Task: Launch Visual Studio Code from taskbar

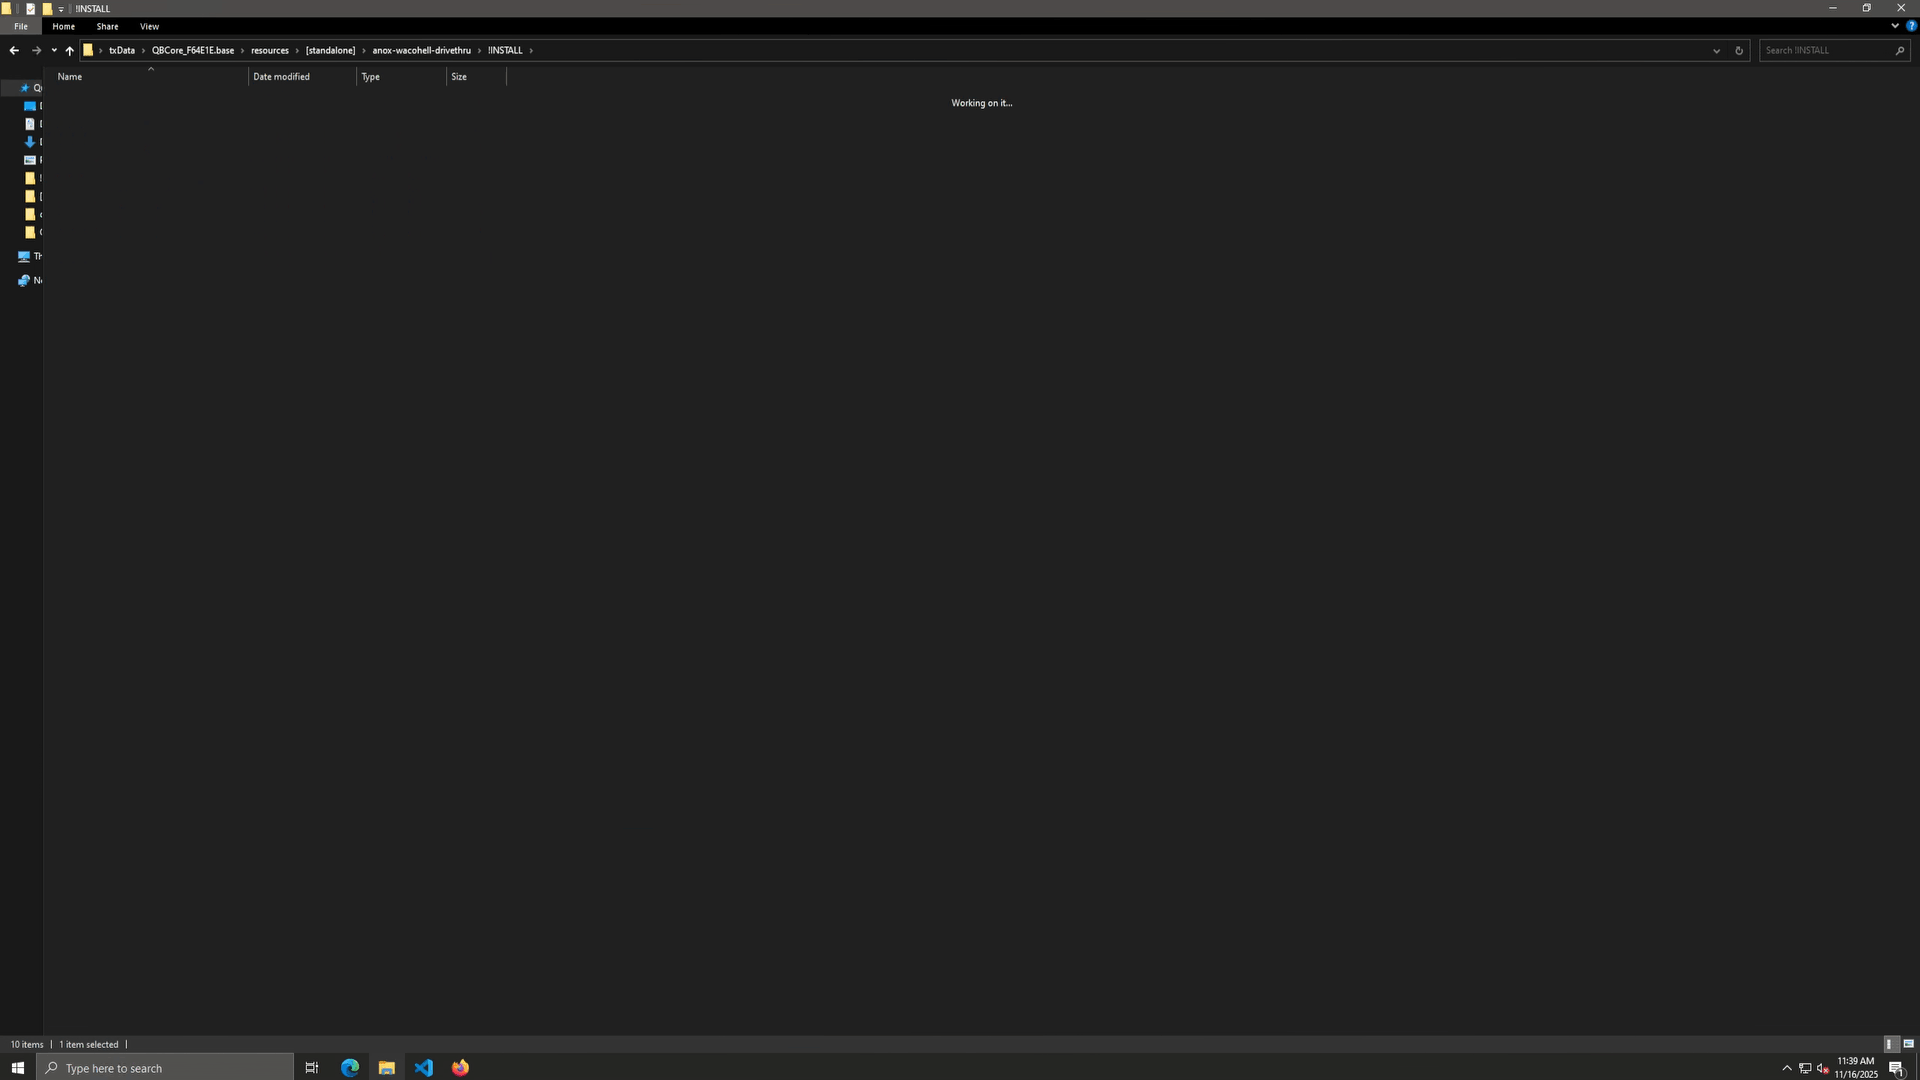Action: tap(424, 1067)
